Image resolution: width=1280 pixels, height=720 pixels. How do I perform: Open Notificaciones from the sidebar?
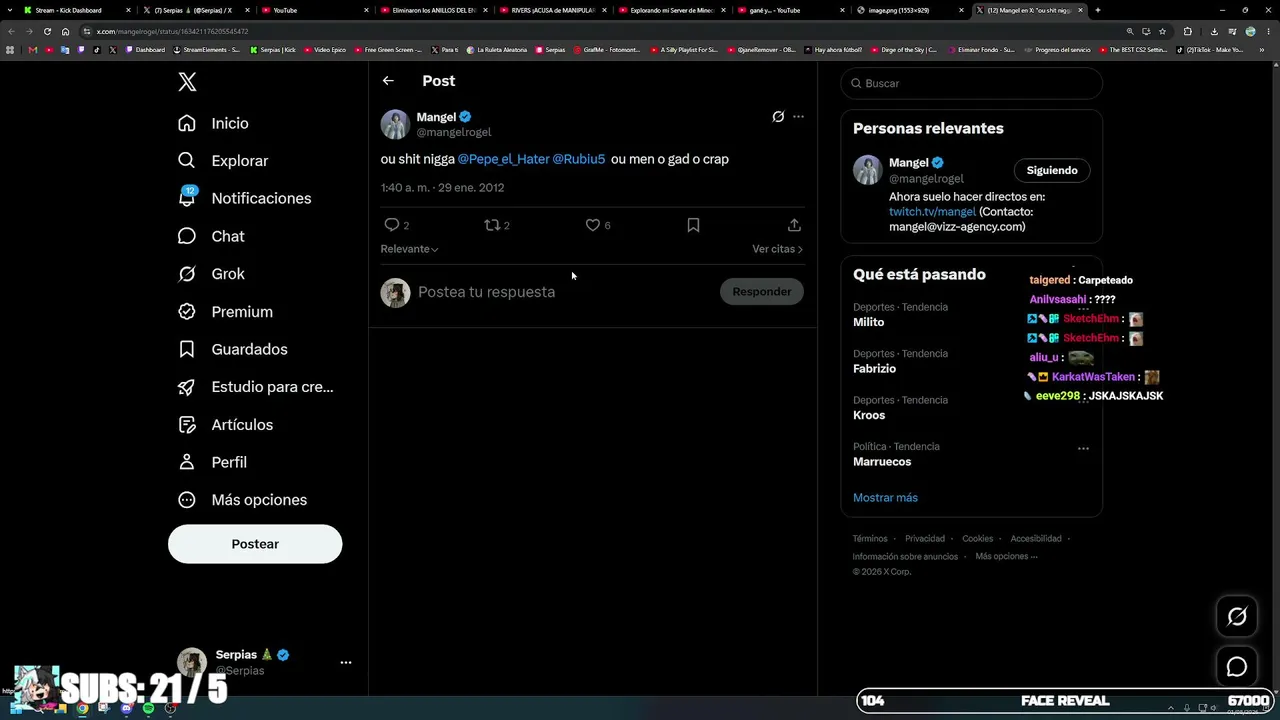[x=244, y=198]
